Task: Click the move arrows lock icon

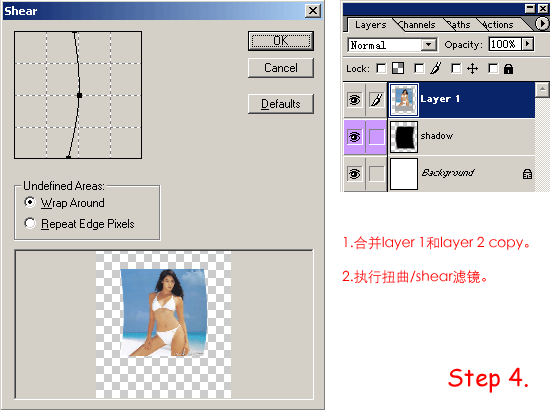Action: tap(472, 68)
